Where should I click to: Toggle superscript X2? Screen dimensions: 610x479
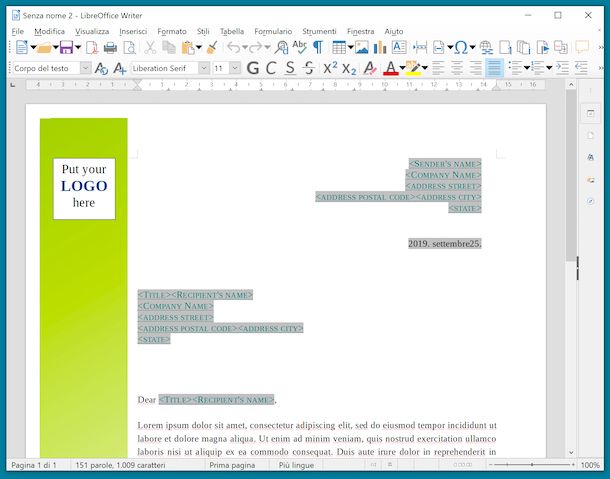pyautogui.click(x=330, y=68)
